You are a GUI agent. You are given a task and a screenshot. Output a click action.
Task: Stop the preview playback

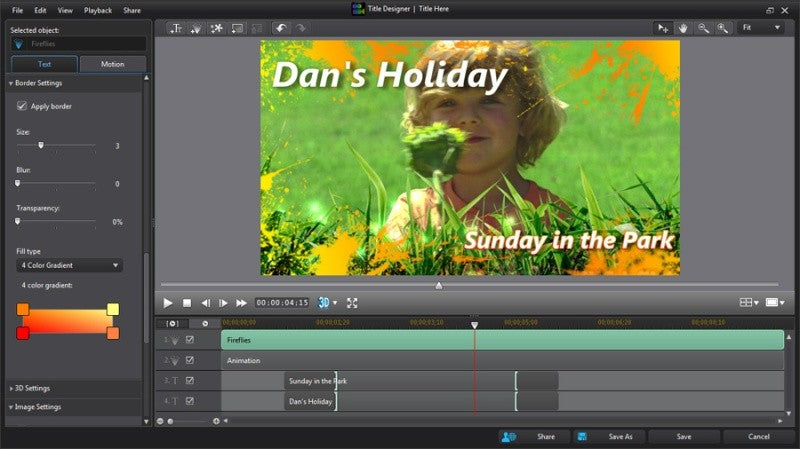pyautogui.click(x=187, y=303)
